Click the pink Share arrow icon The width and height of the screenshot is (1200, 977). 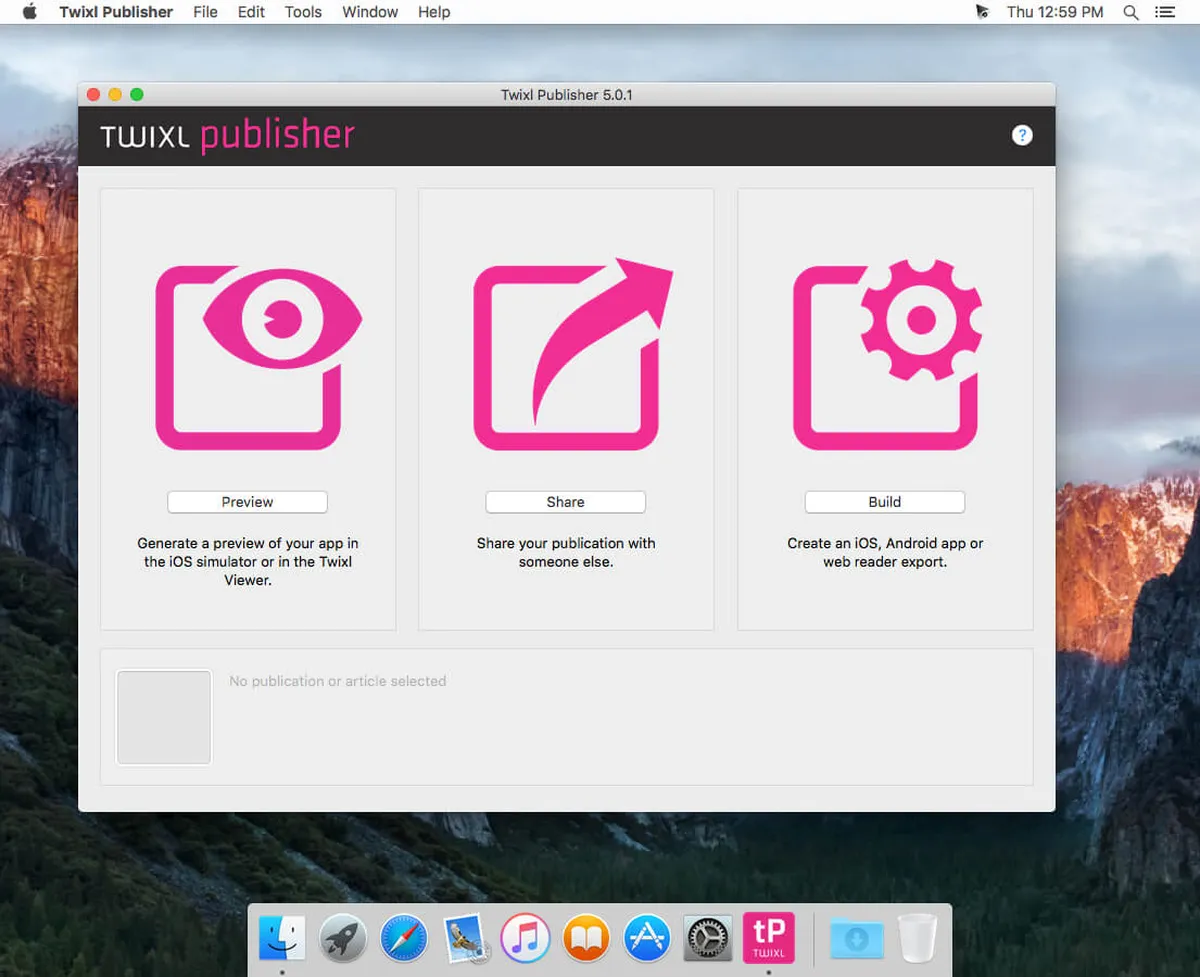pyautogui.click(x=570, y=357)
